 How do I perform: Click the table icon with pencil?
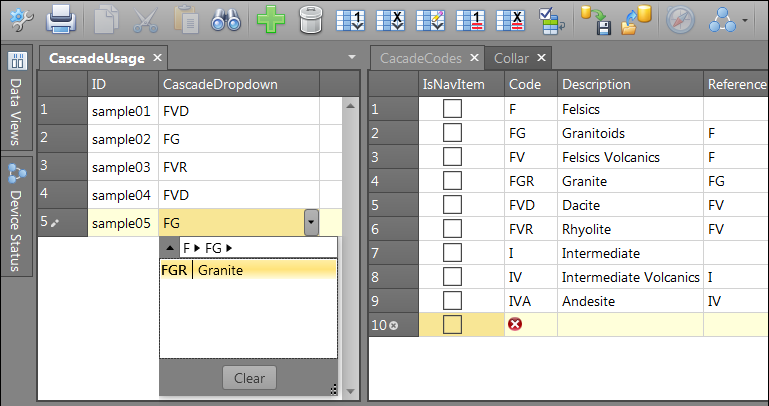pyautogui.click(x=431, y=21)
